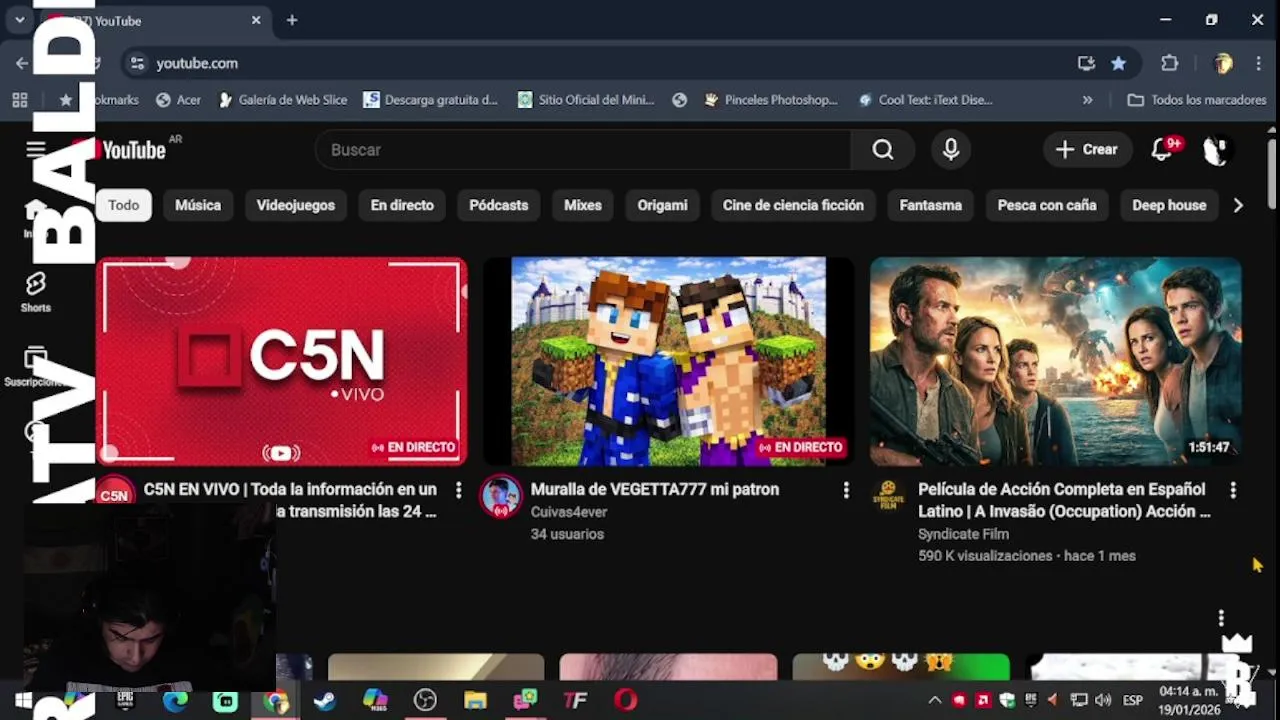This screenshot has width=1280, height=720.
Task: Click the YouTube search magnifier button
Action: (x=882, y=150)
